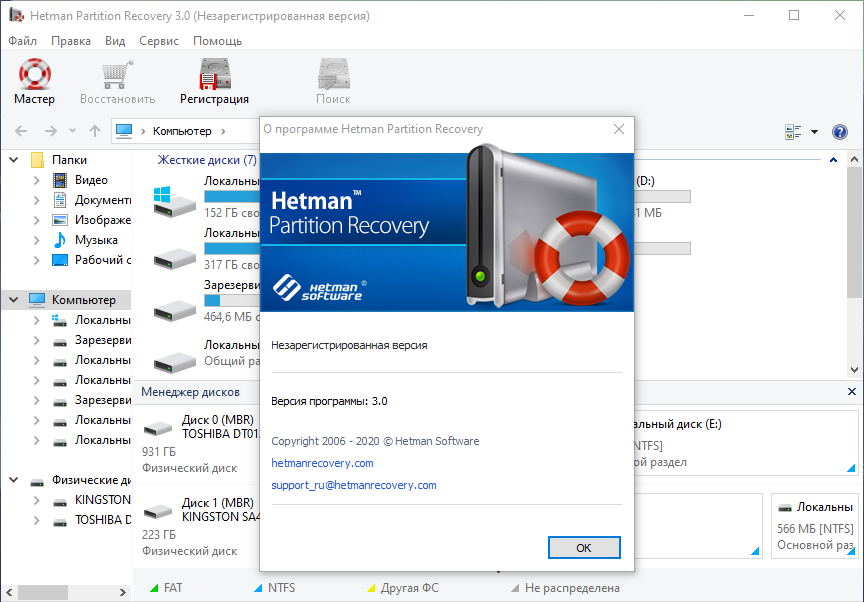The width and height of the screenshot is (864, 602).
Task: Navigate up one level arrow
Action: click(95, 131)
